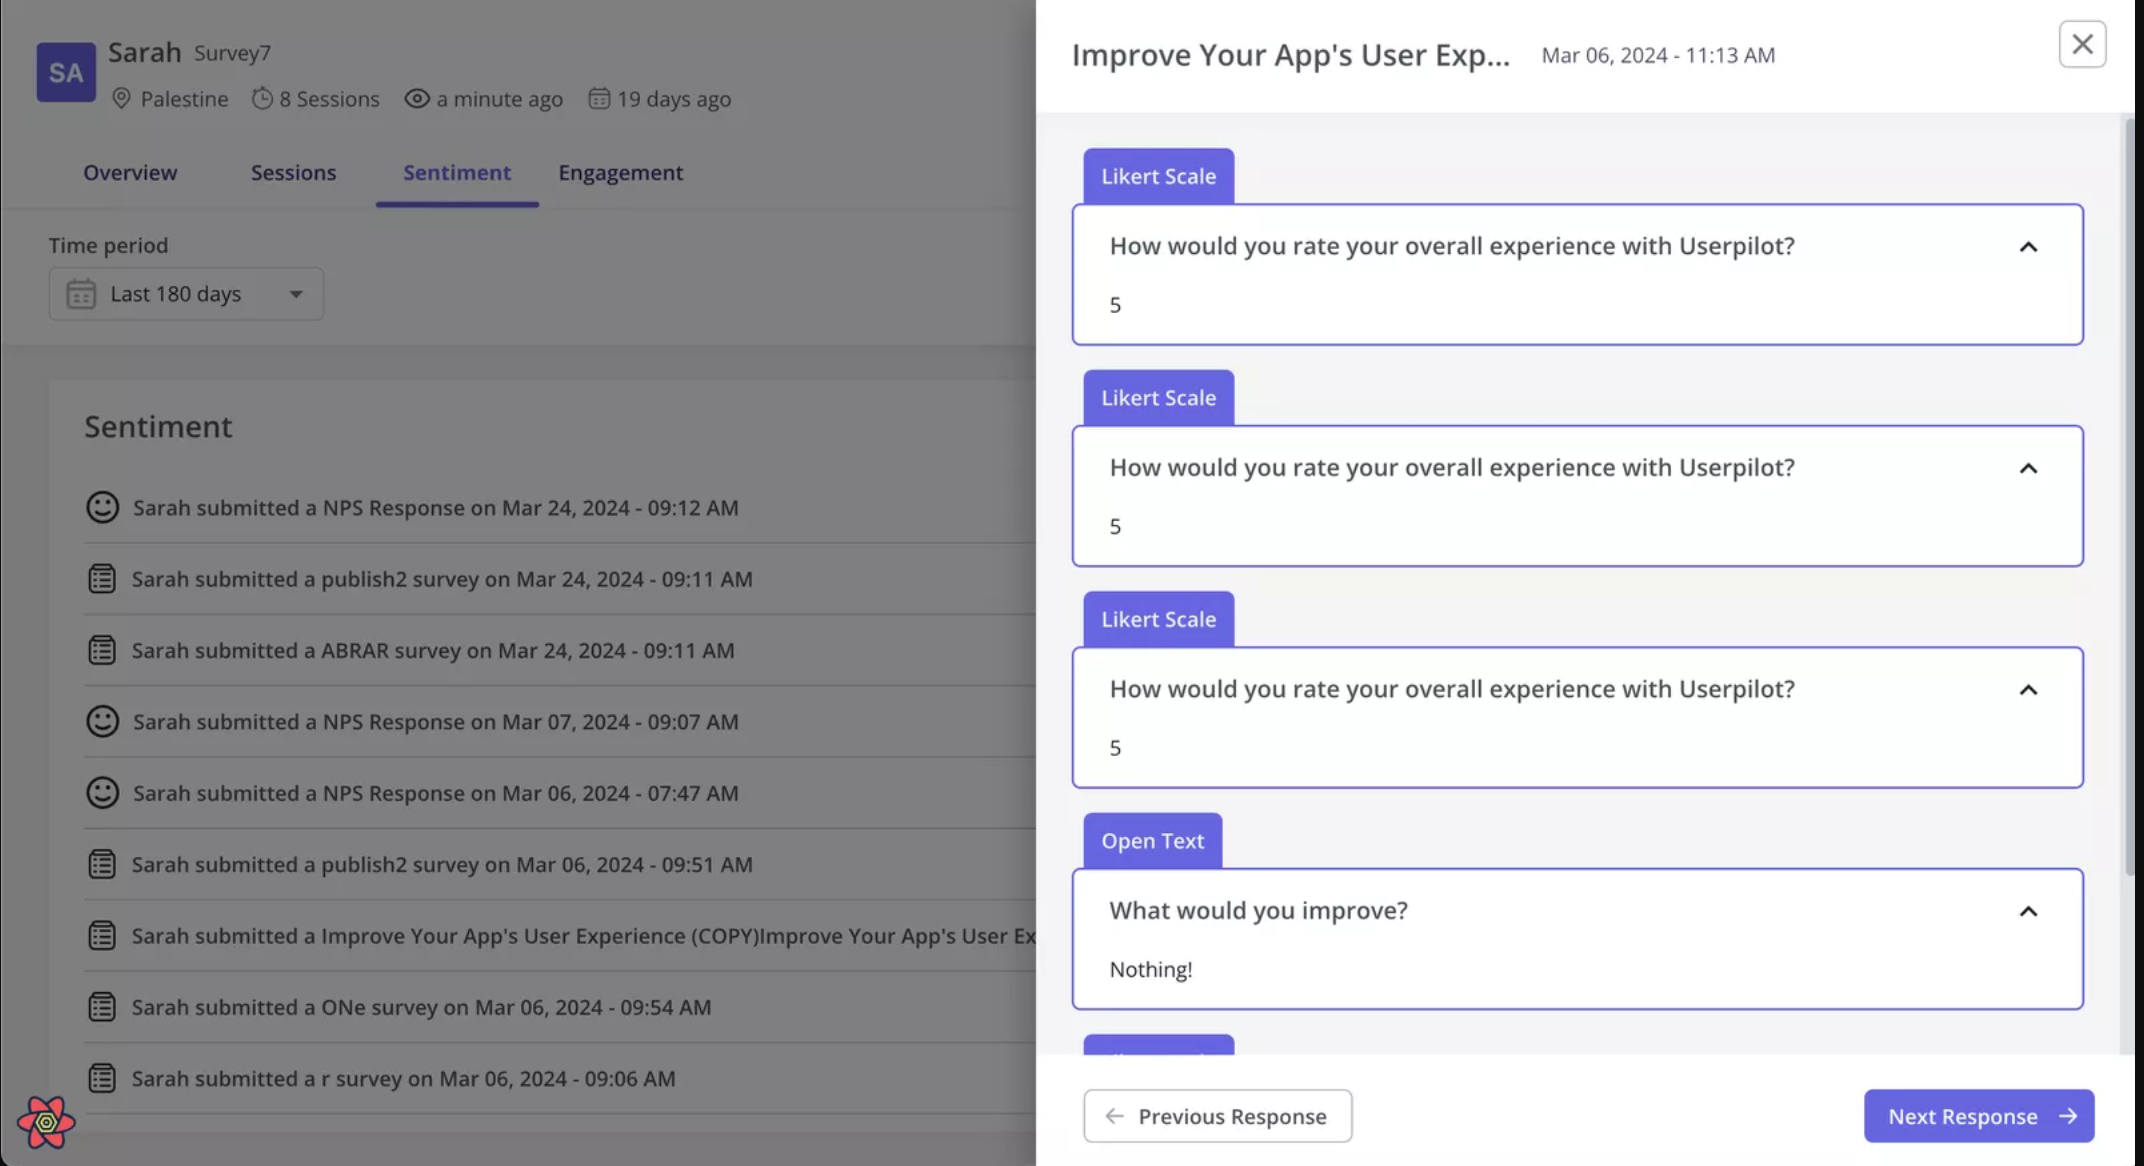The image size is (2144, 1166).
Task: Collapse the 'What would you improve?' open text question
Action: [x=2029, y=911]
